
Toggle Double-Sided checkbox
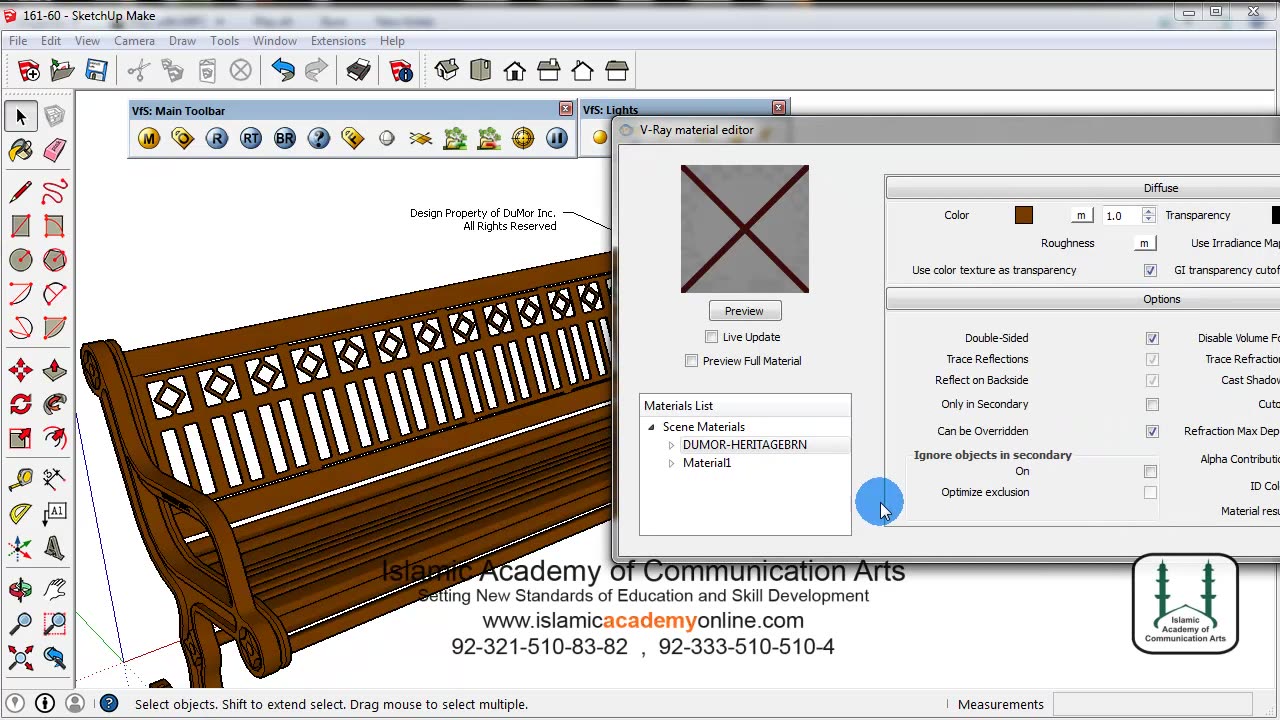pyautogui.click(x=1152, y=338)
